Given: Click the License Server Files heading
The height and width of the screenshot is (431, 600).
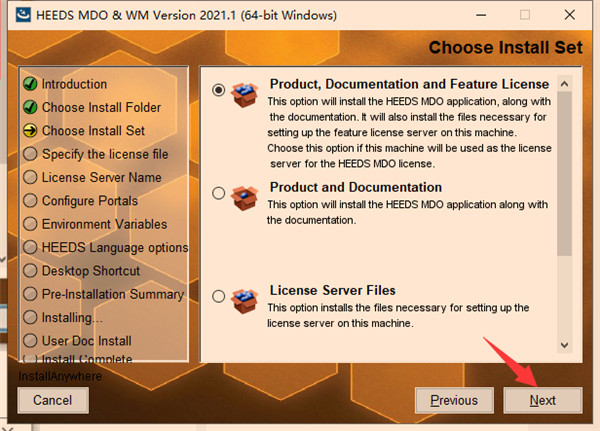Looking at the screenshot, I should (333, 290).
